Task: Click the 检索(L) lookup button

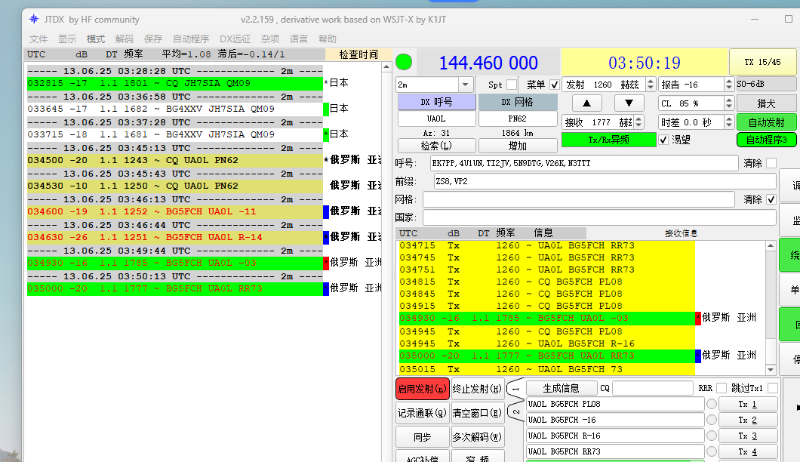Action: tap(436, 145)
